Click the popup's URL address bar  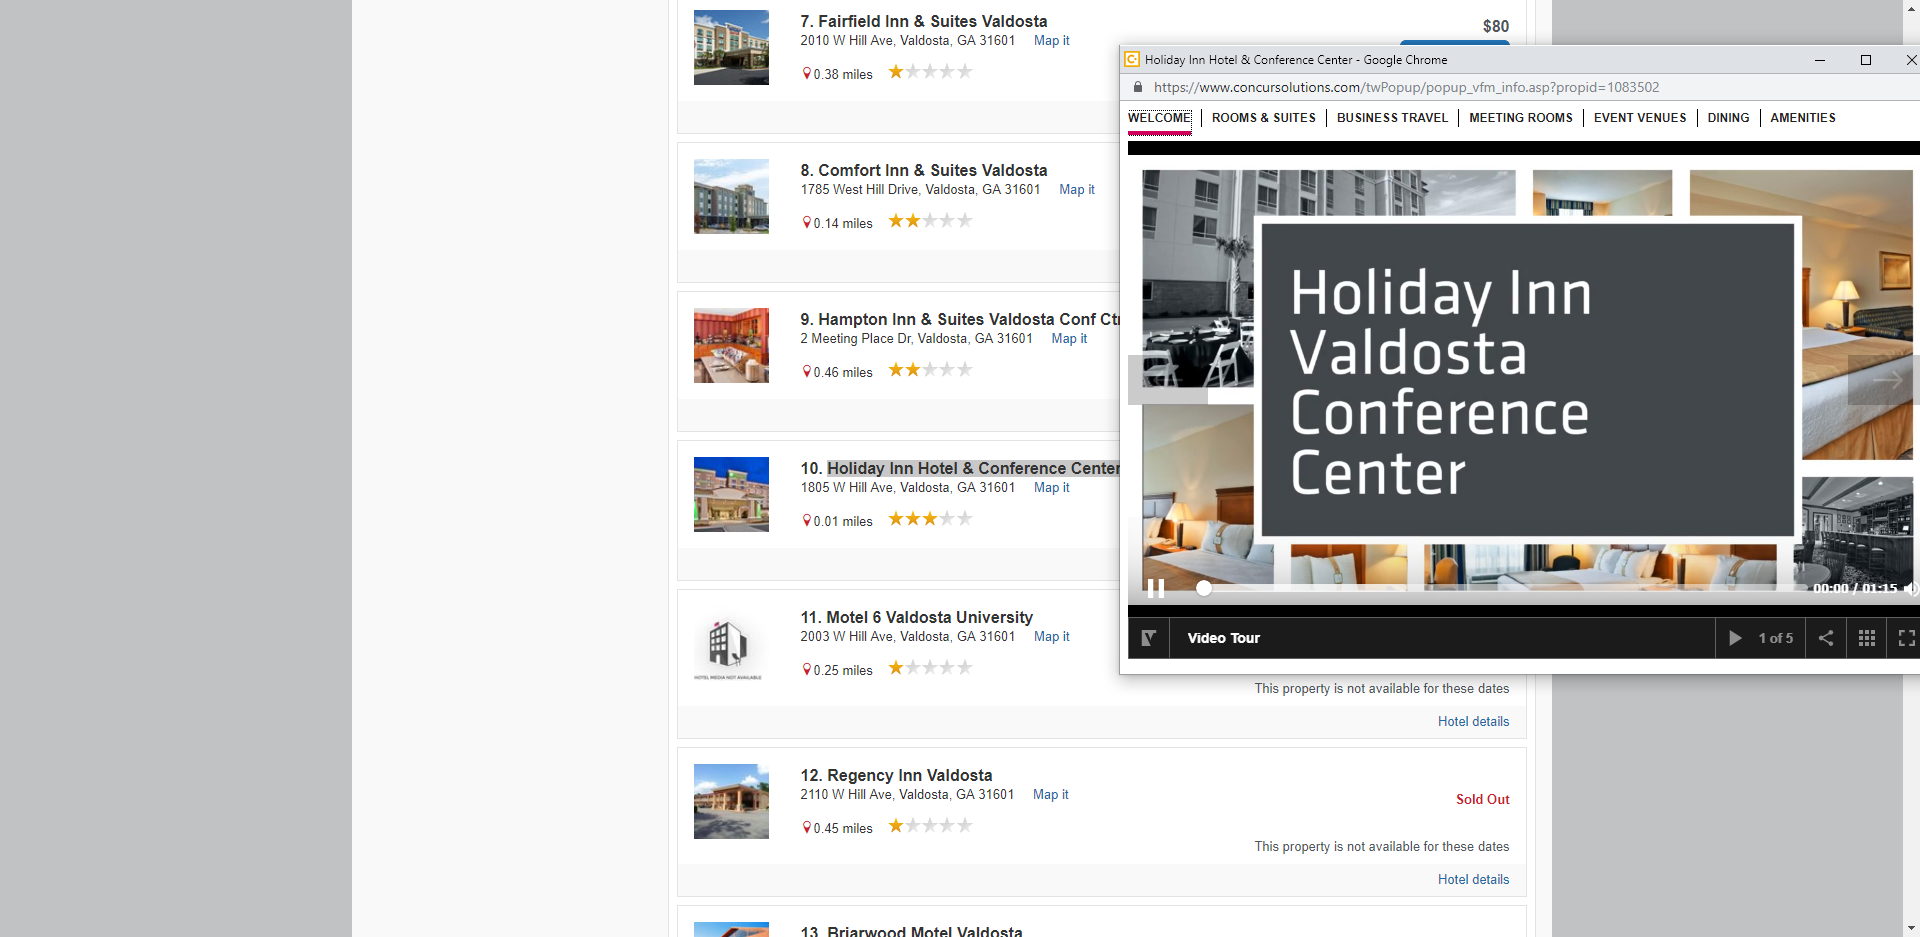[x=1406, y=87]
